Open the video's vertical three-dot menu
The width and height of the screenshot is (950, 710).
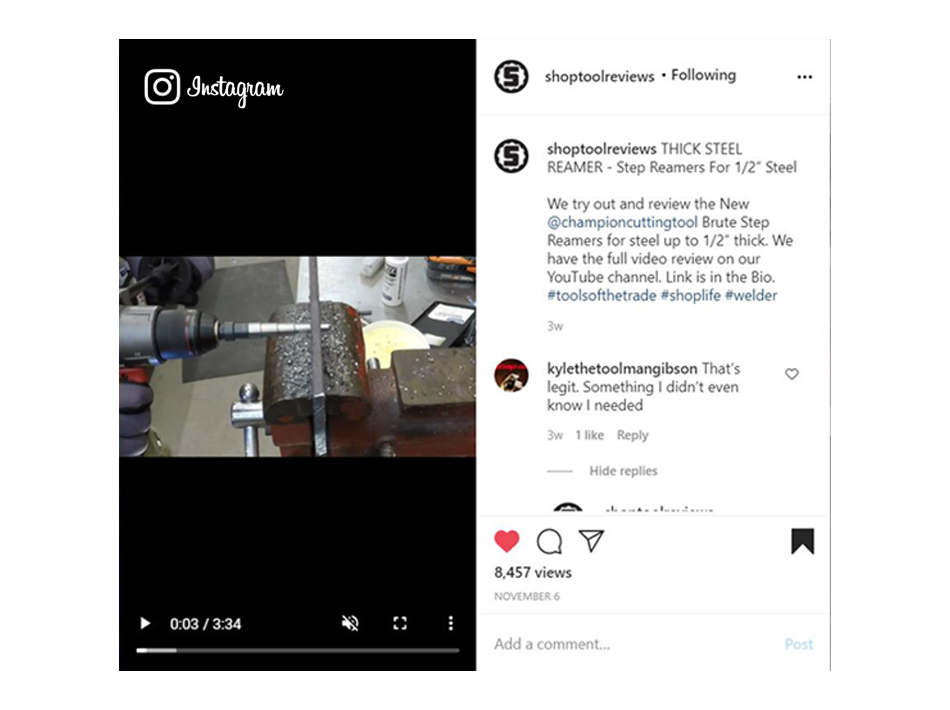[x=450, y=623]
